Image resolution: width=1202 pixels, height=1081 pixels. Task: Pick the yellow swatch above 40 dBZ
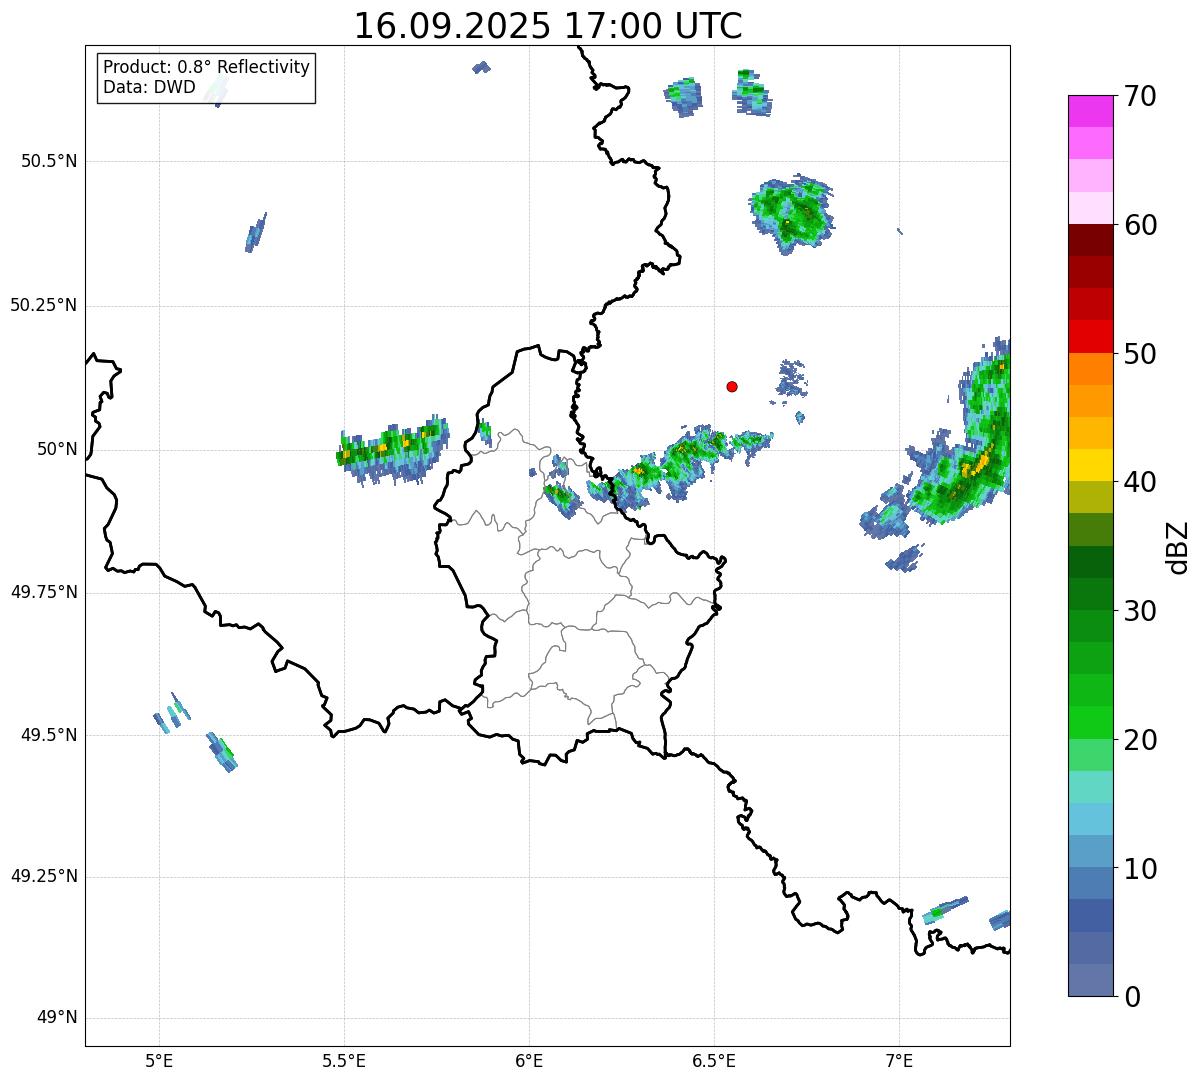click(1090, 465)
